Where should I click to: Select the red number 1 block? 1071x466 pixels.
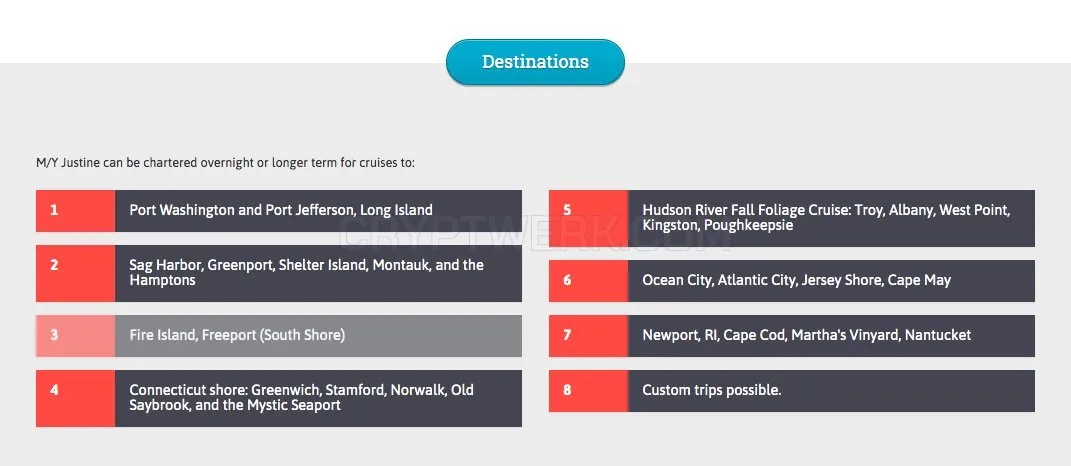tap(75, 210)
